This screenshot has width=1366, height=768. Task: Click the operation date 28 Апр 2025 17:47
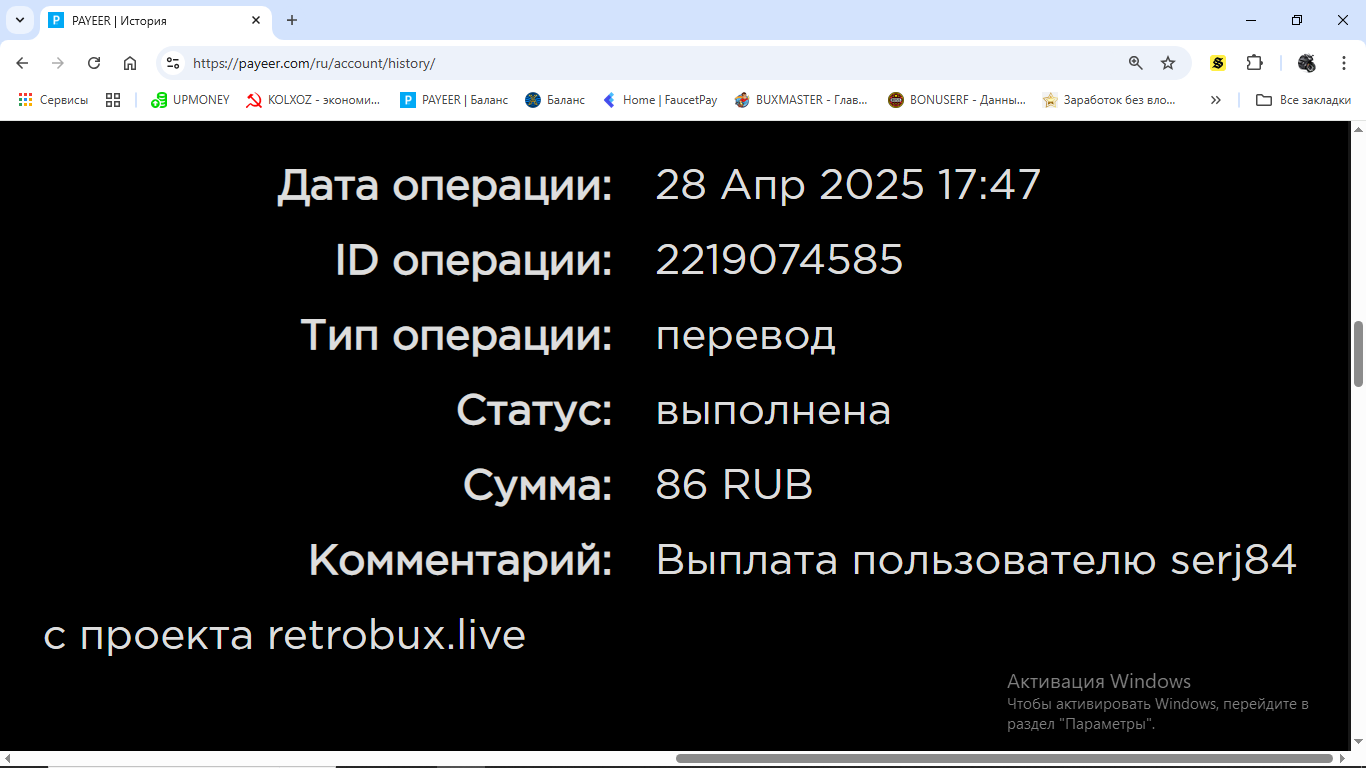click(x=848, y=185)
